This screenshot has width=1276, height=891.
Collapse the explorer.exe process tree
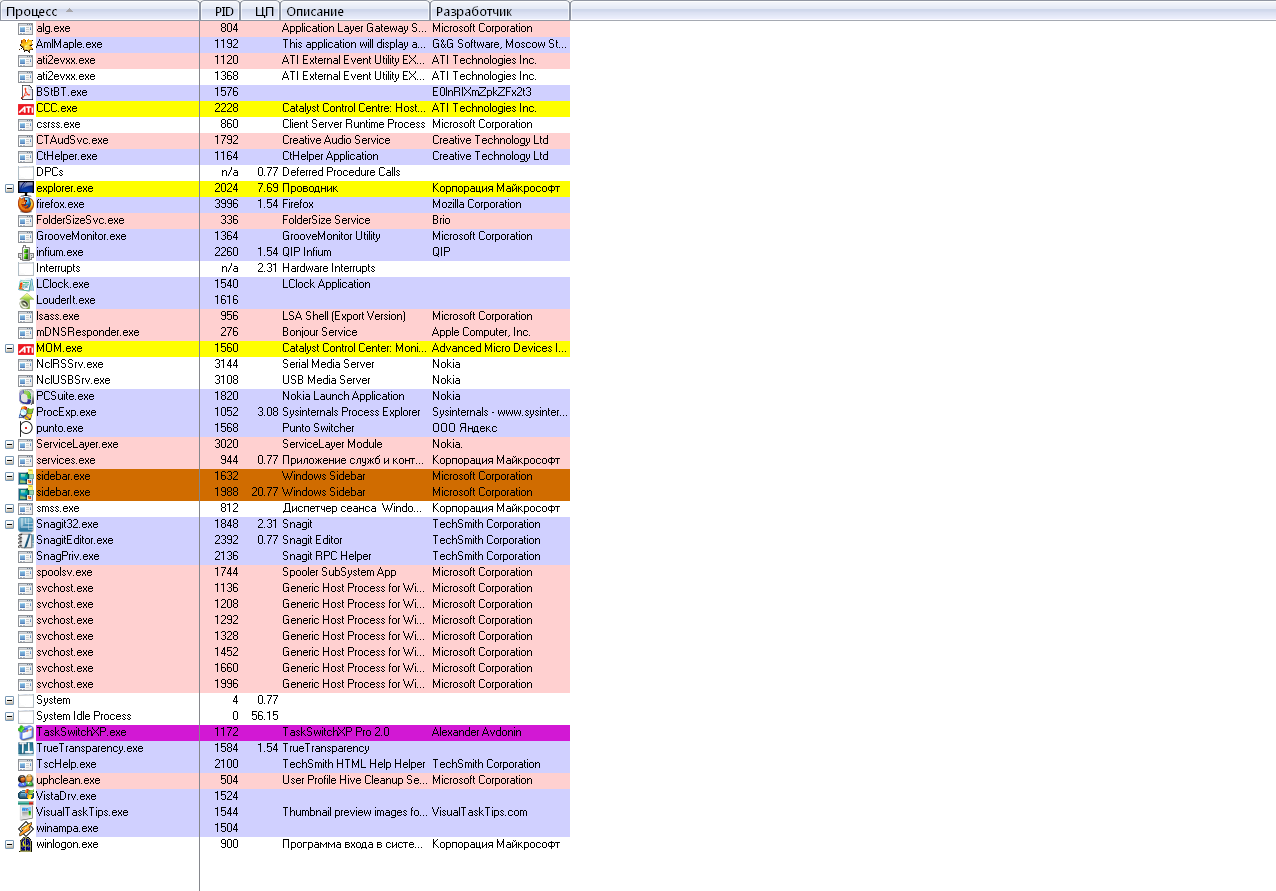point(10,188)
